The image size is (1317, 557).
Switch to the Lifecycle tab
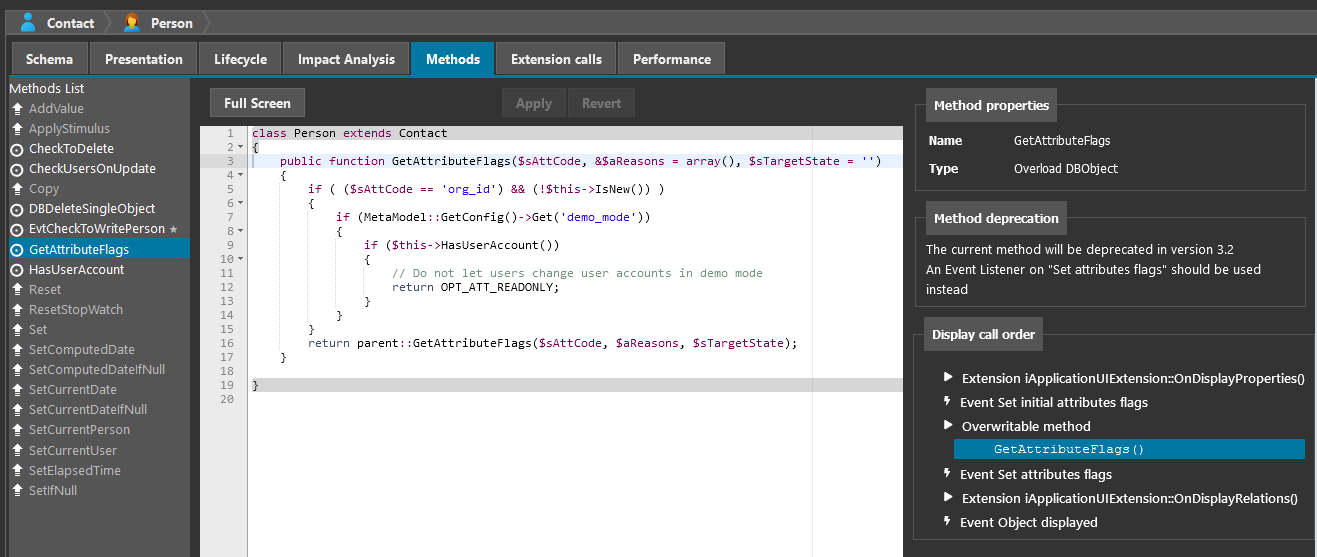[x=240, y=59]
